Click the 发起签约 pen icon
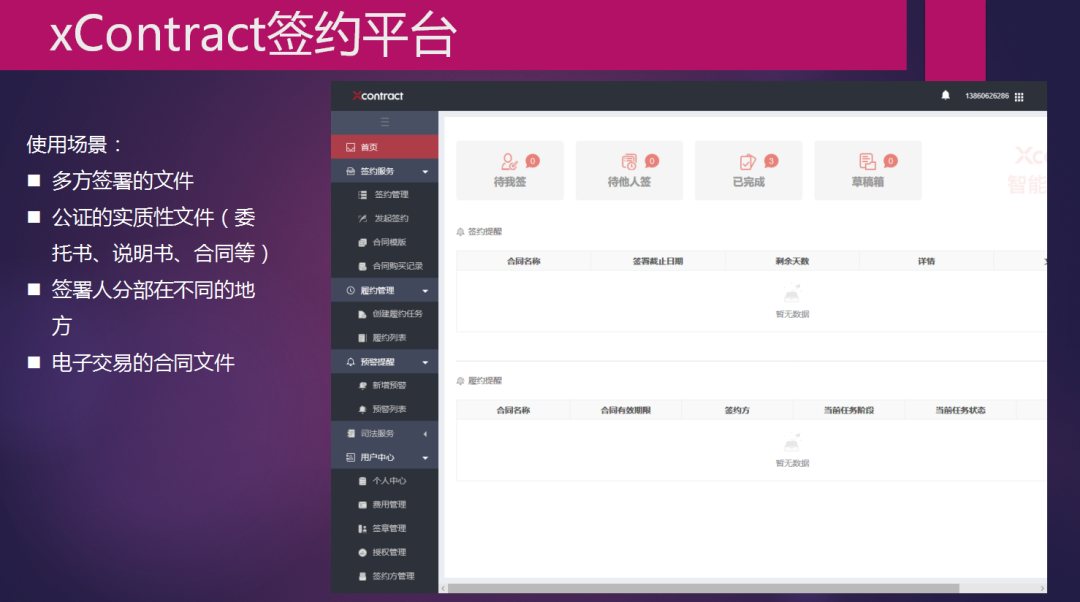This screenshot has height=602, width=1080. pyautogui.click(x=362, y=218)
